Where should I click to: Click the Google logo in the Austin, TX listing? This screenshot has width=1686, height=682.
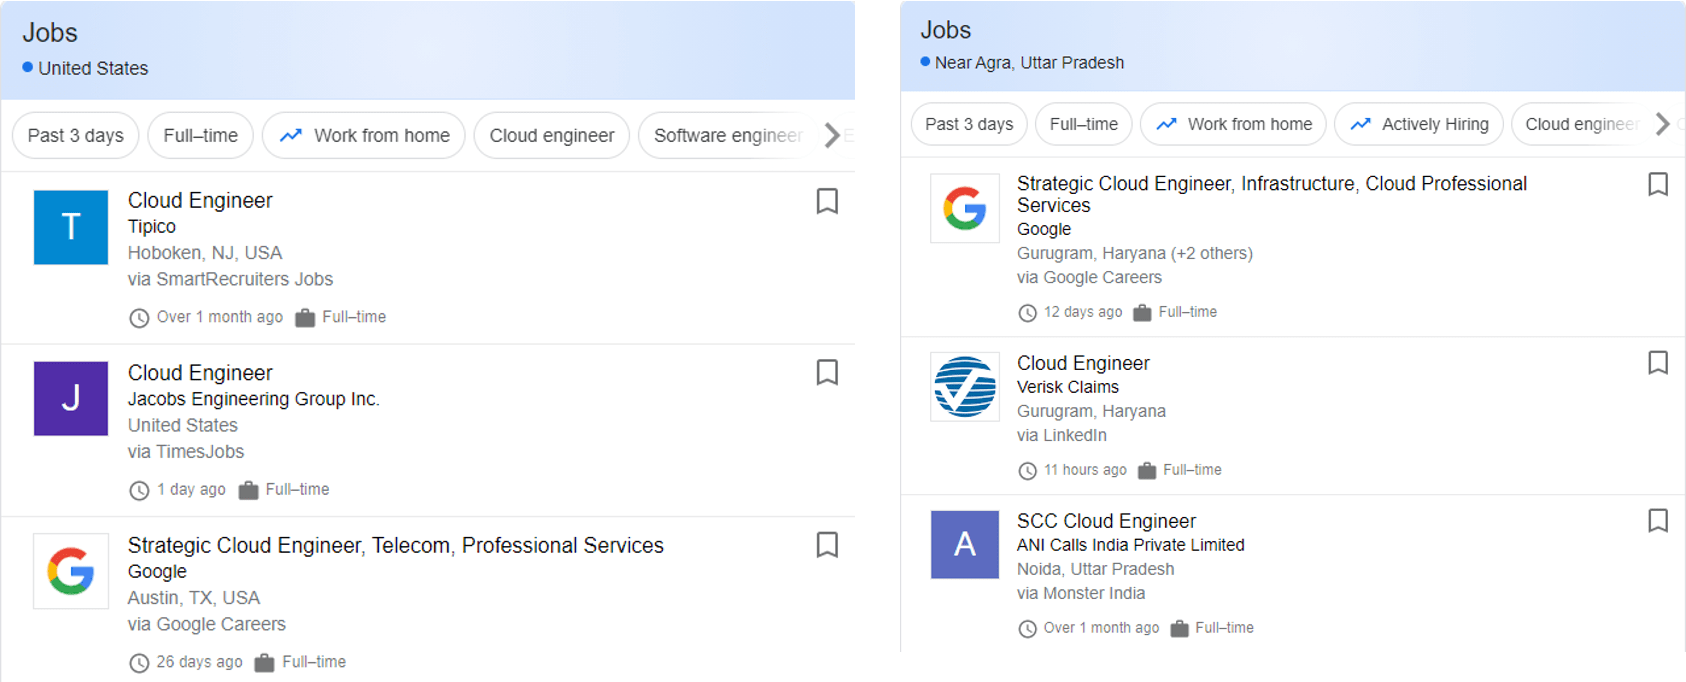click(x=71, y=571)
